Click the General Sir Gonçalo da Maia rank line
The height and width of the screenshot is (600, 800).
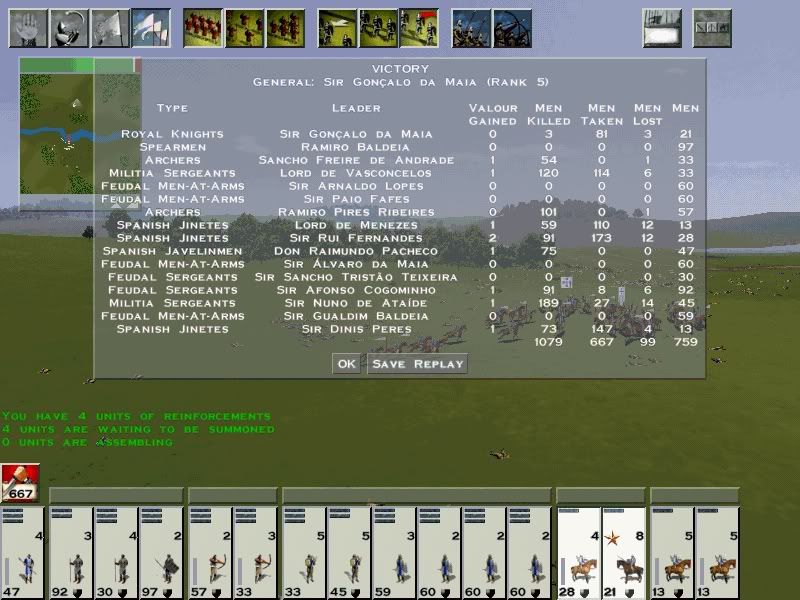click(401, 82)
